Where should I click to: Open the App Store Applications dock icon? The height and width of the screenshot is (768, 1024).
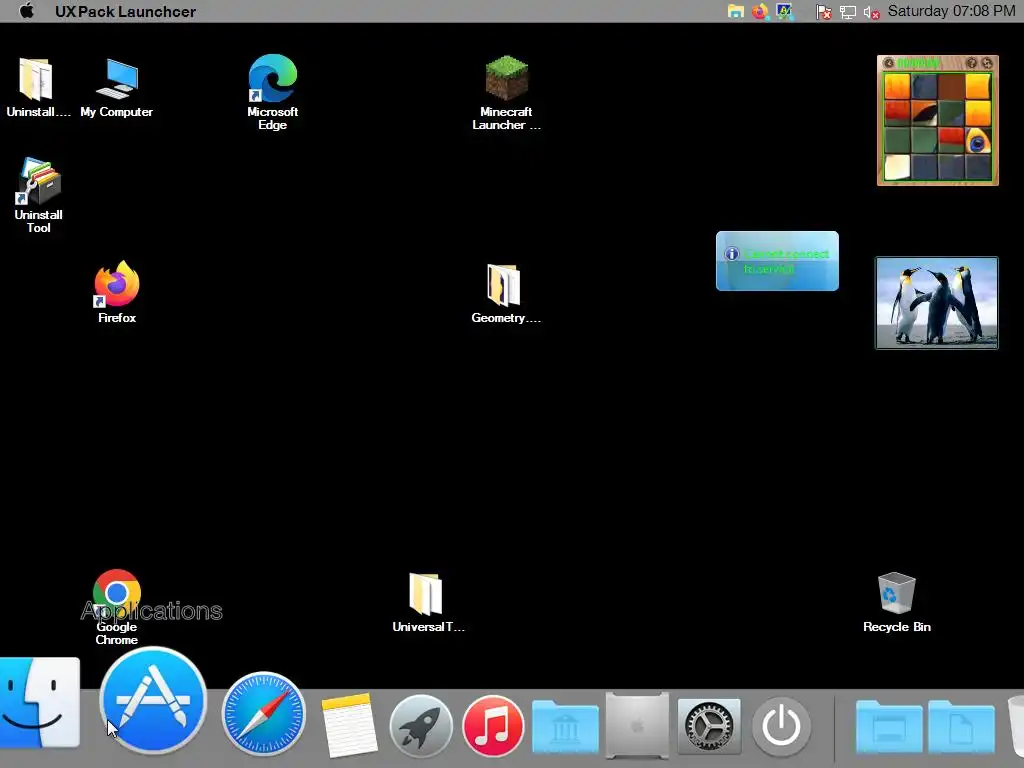153,700
